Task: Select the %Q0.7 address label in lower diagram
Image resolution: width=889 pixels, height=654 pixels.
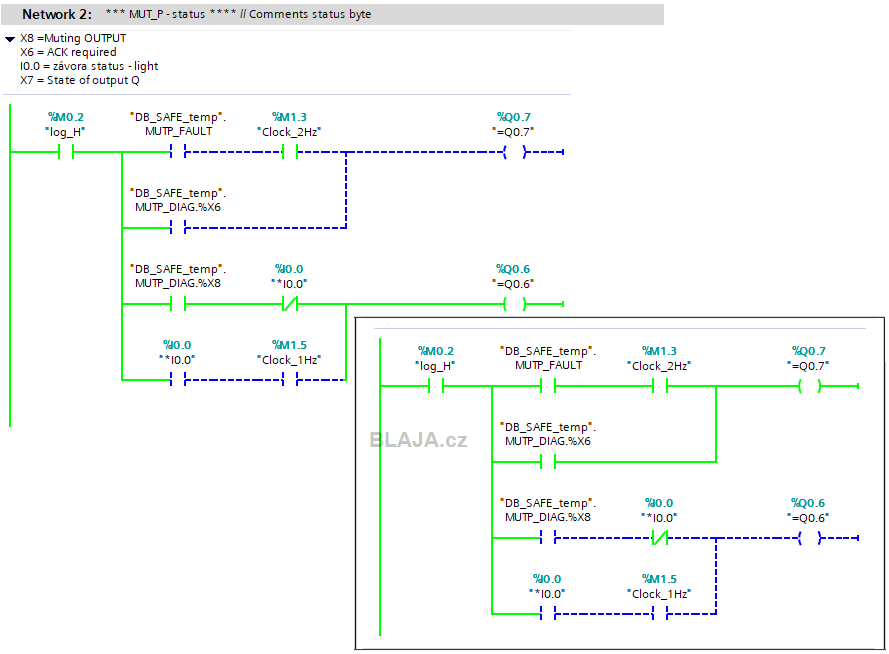Action: [x=808, y=351]
